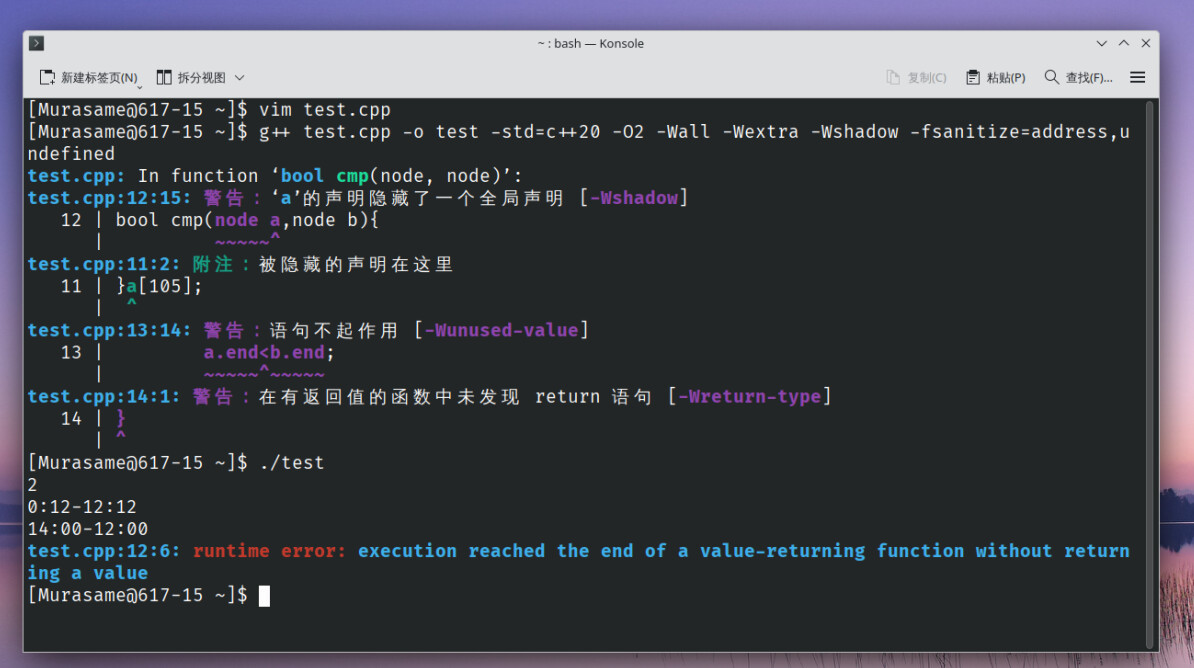This screenshot has height=668, width=1194.
Task: Minimize the Konsole window
Action: pos(1101,43)
